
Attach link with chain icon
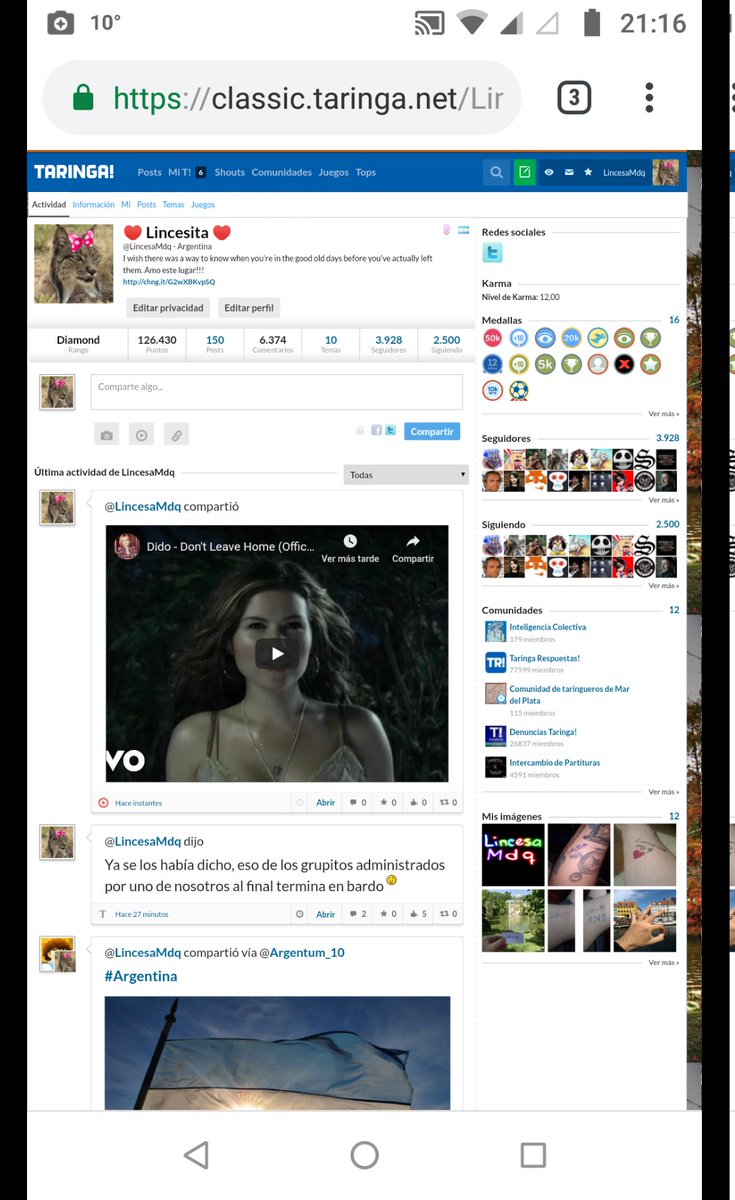(176, 434)
